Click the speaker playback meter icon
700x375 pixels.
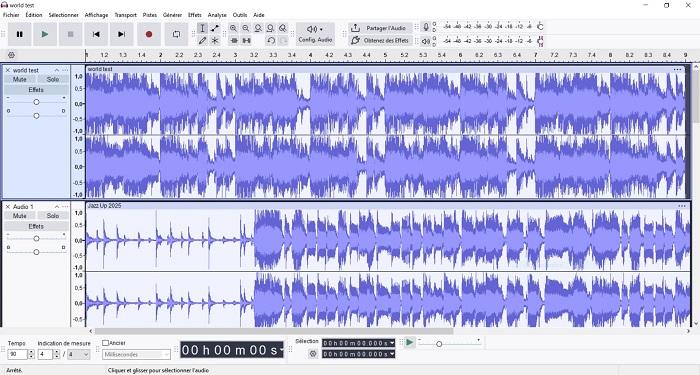click(426, 41)
